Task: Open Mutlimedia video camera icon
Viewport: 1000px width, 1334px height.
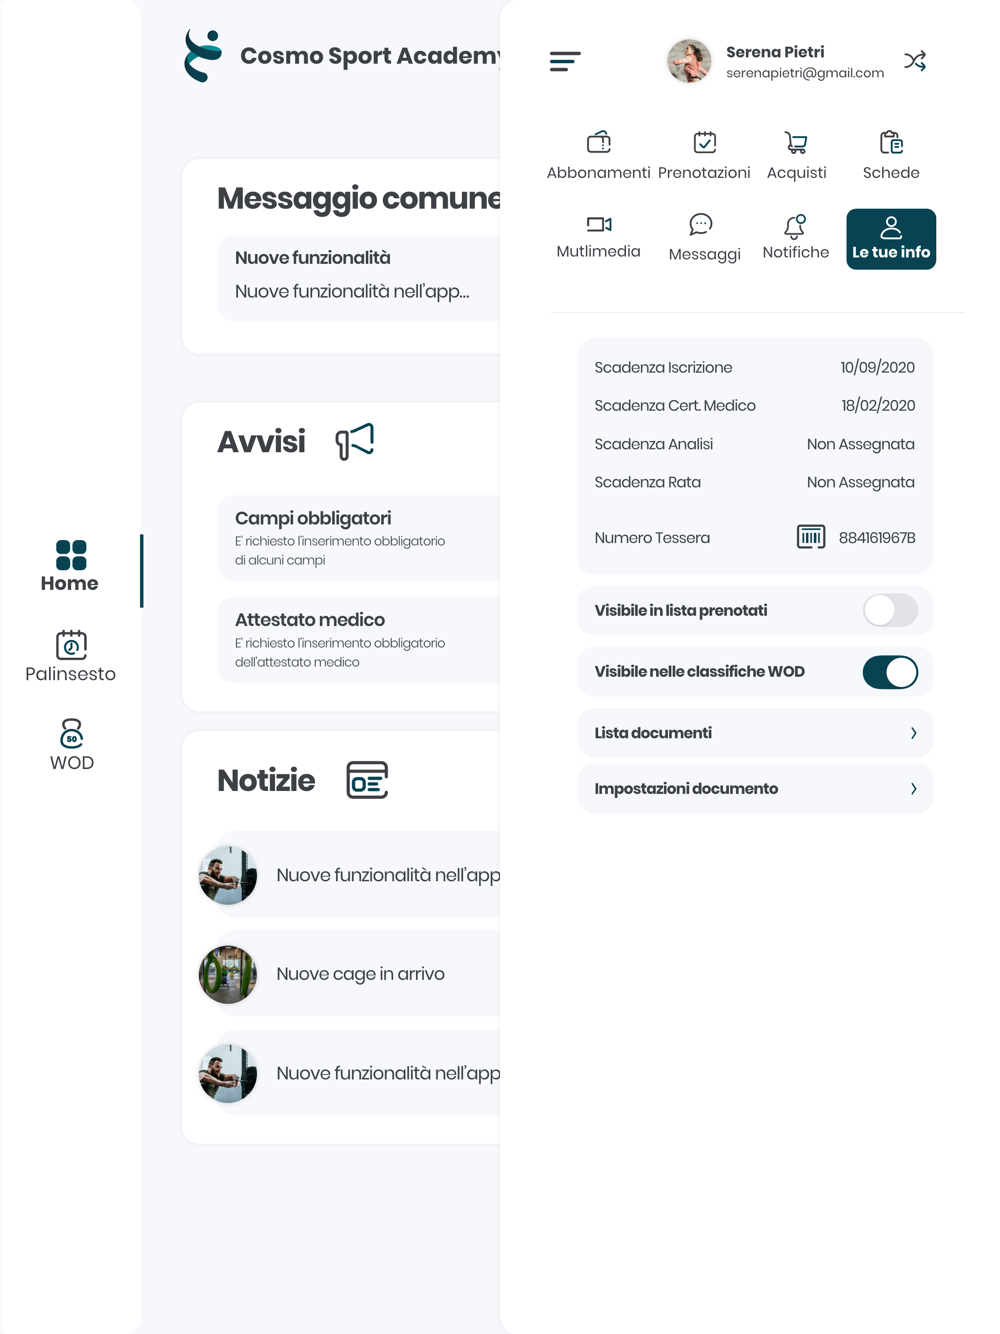Action: (x=598, y=224)
